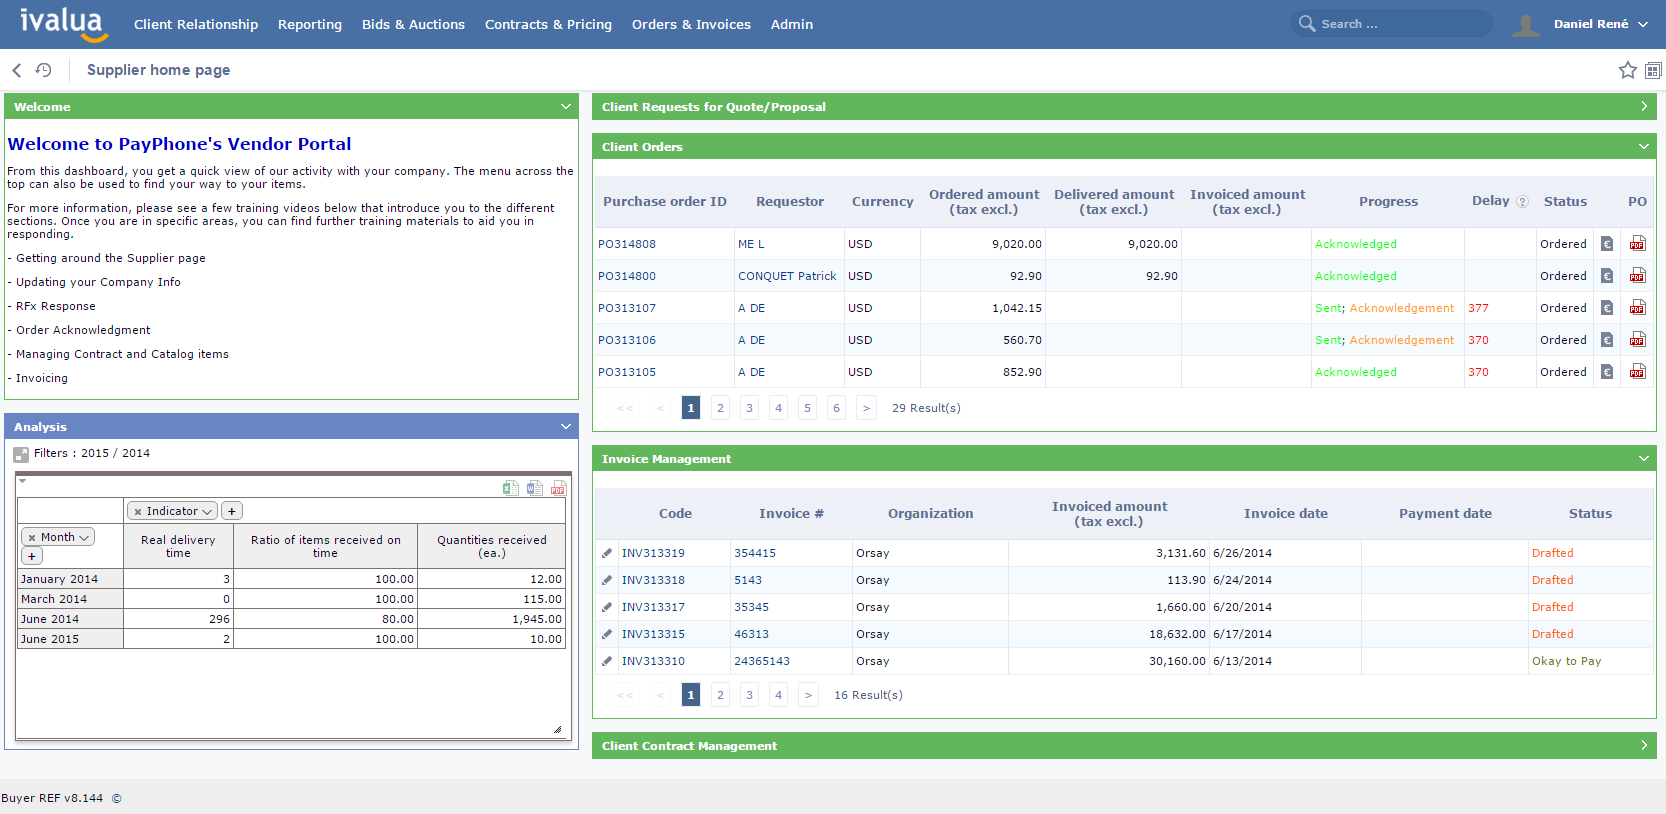Screen dimensions: 1666x814
Task: Open Client Relationship menu
Action: pyautogui.click(x=196, y=24)
